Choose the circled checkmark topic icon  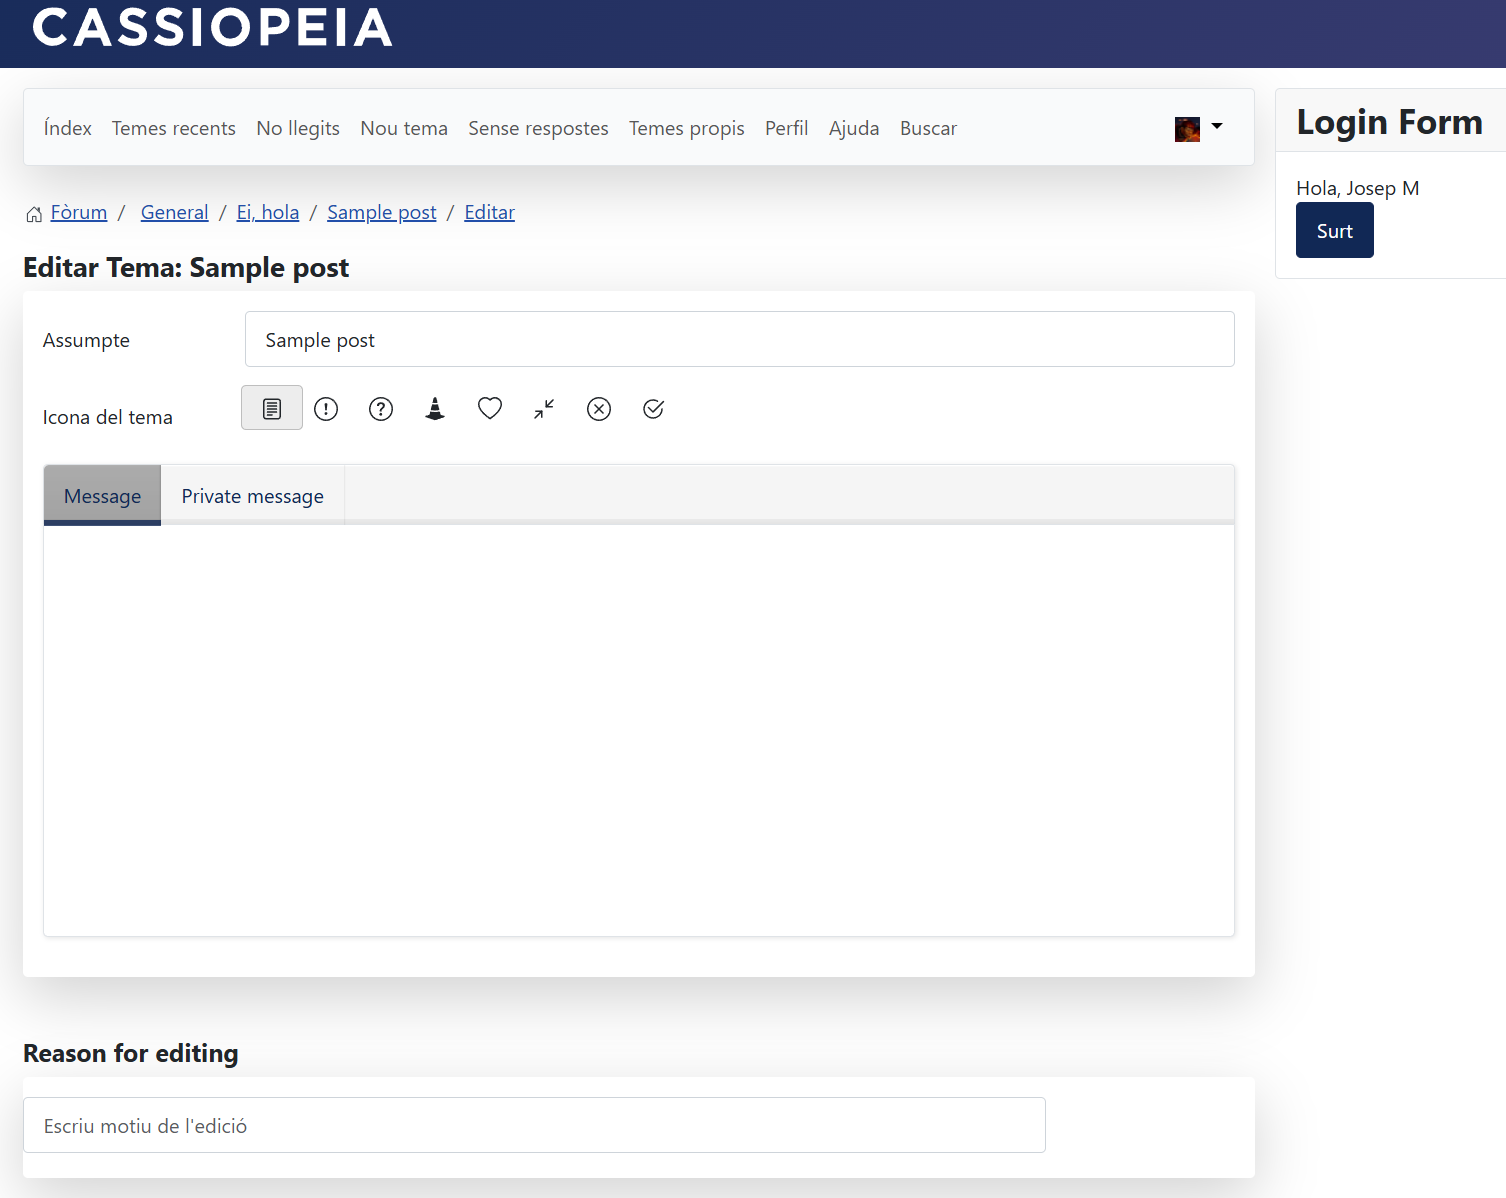653,409
